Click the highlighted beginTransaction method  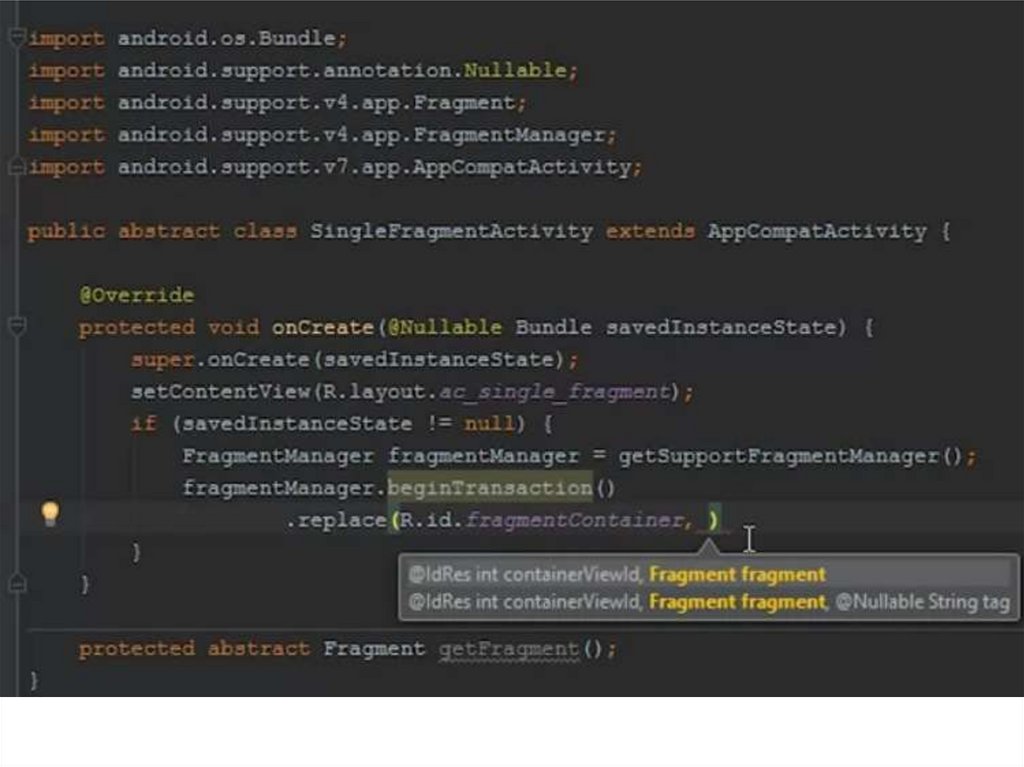tap(490, 488)
